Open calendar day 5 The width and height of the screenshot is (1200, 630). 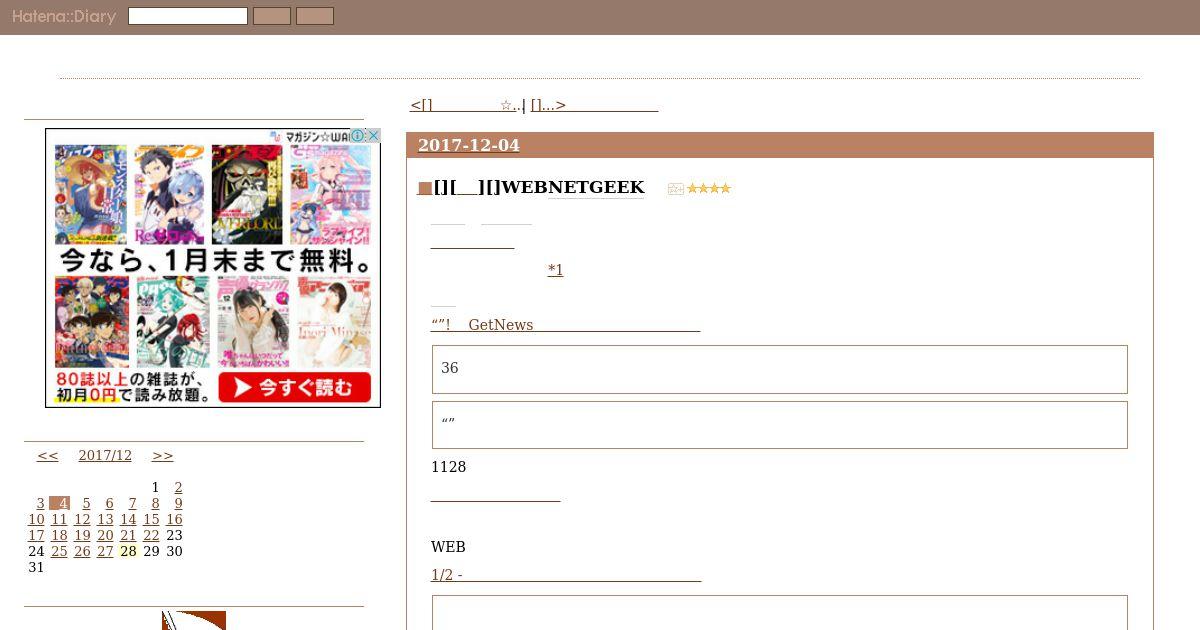pyautogui.click(x=86, y=503)
